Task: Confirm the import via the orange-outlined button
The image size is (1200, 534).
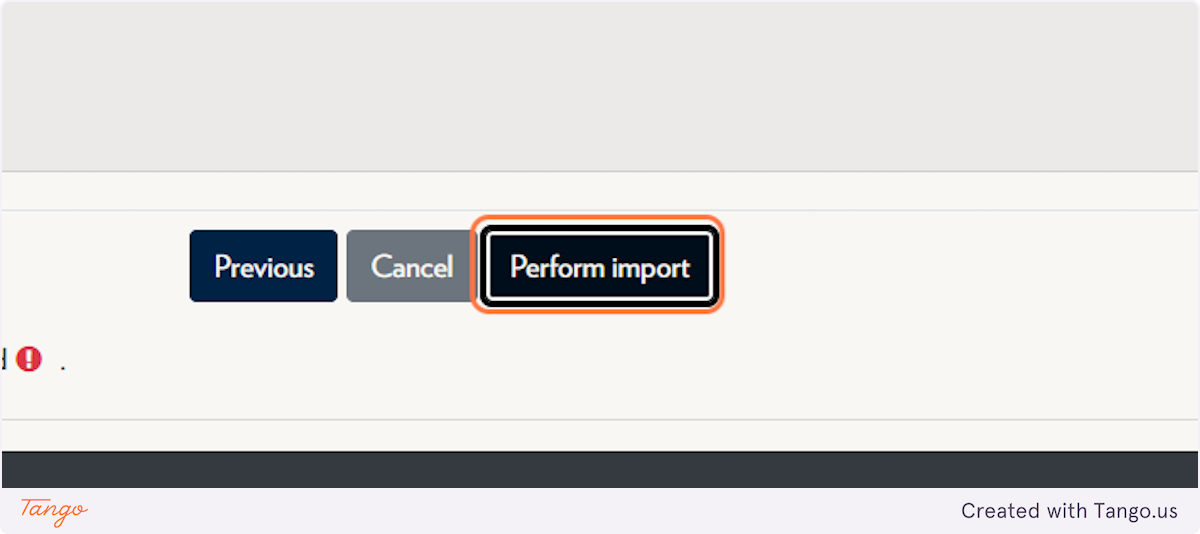Action: point(598,267)
